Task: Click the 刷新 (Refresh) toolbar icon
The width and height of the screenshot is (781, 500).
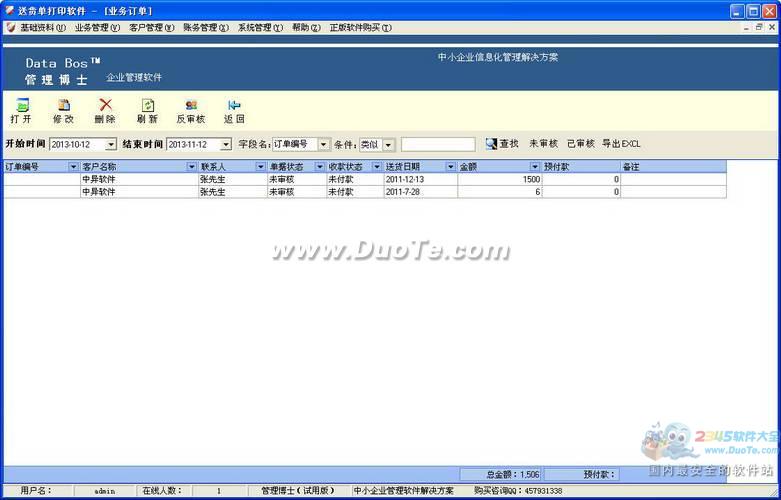Action: pos(147,105)
